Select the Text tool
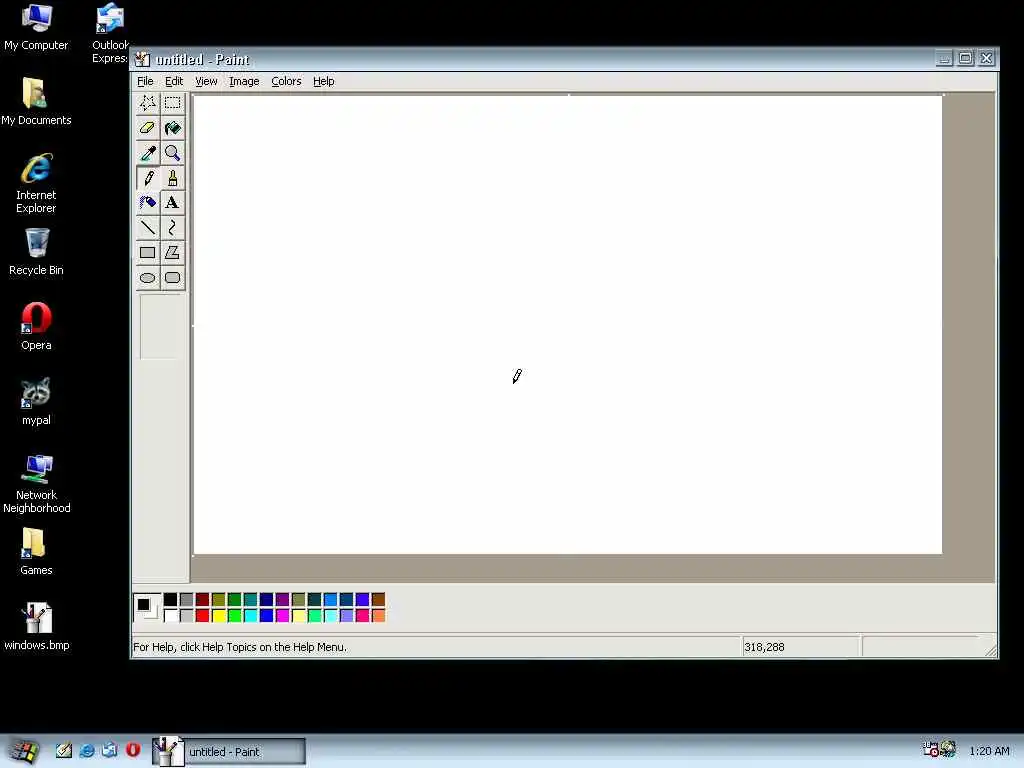1024x768 pixels. (x=172, y=202)
